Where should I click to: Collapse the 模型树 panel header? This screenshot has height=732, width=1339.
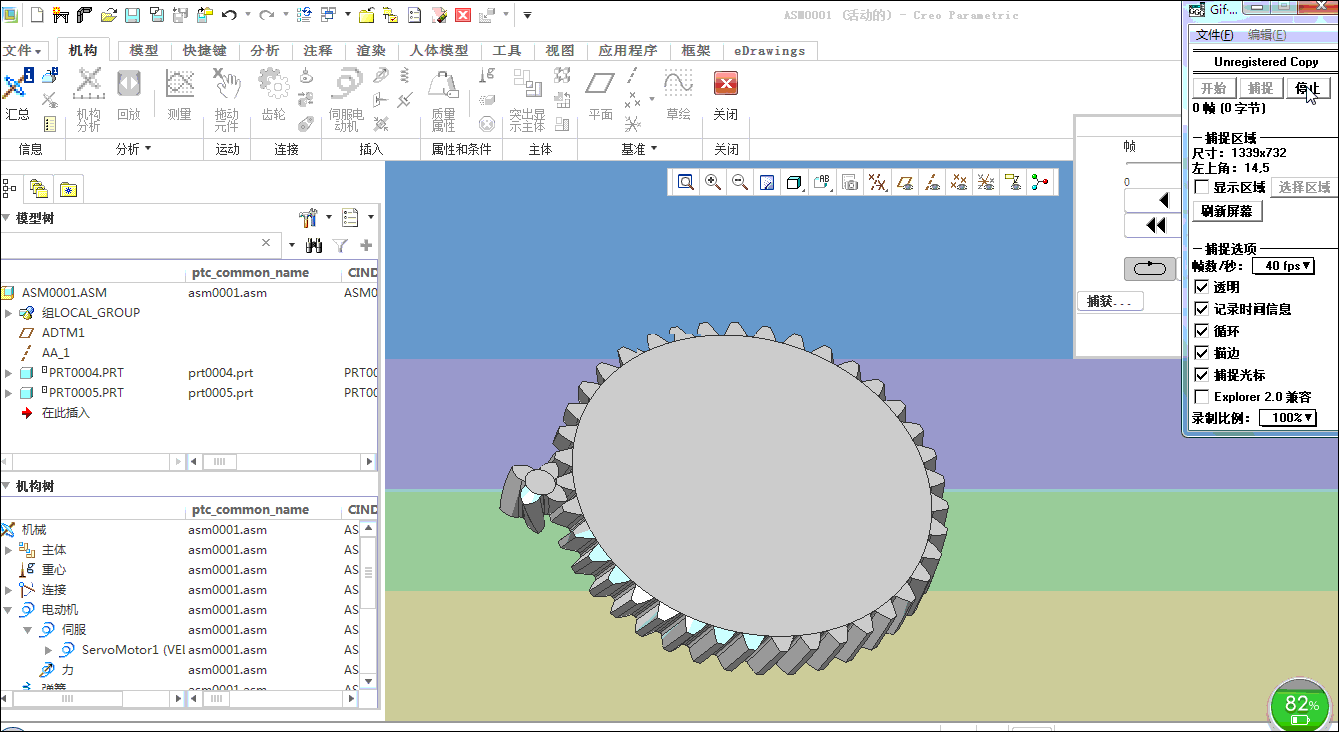[6, 218]
